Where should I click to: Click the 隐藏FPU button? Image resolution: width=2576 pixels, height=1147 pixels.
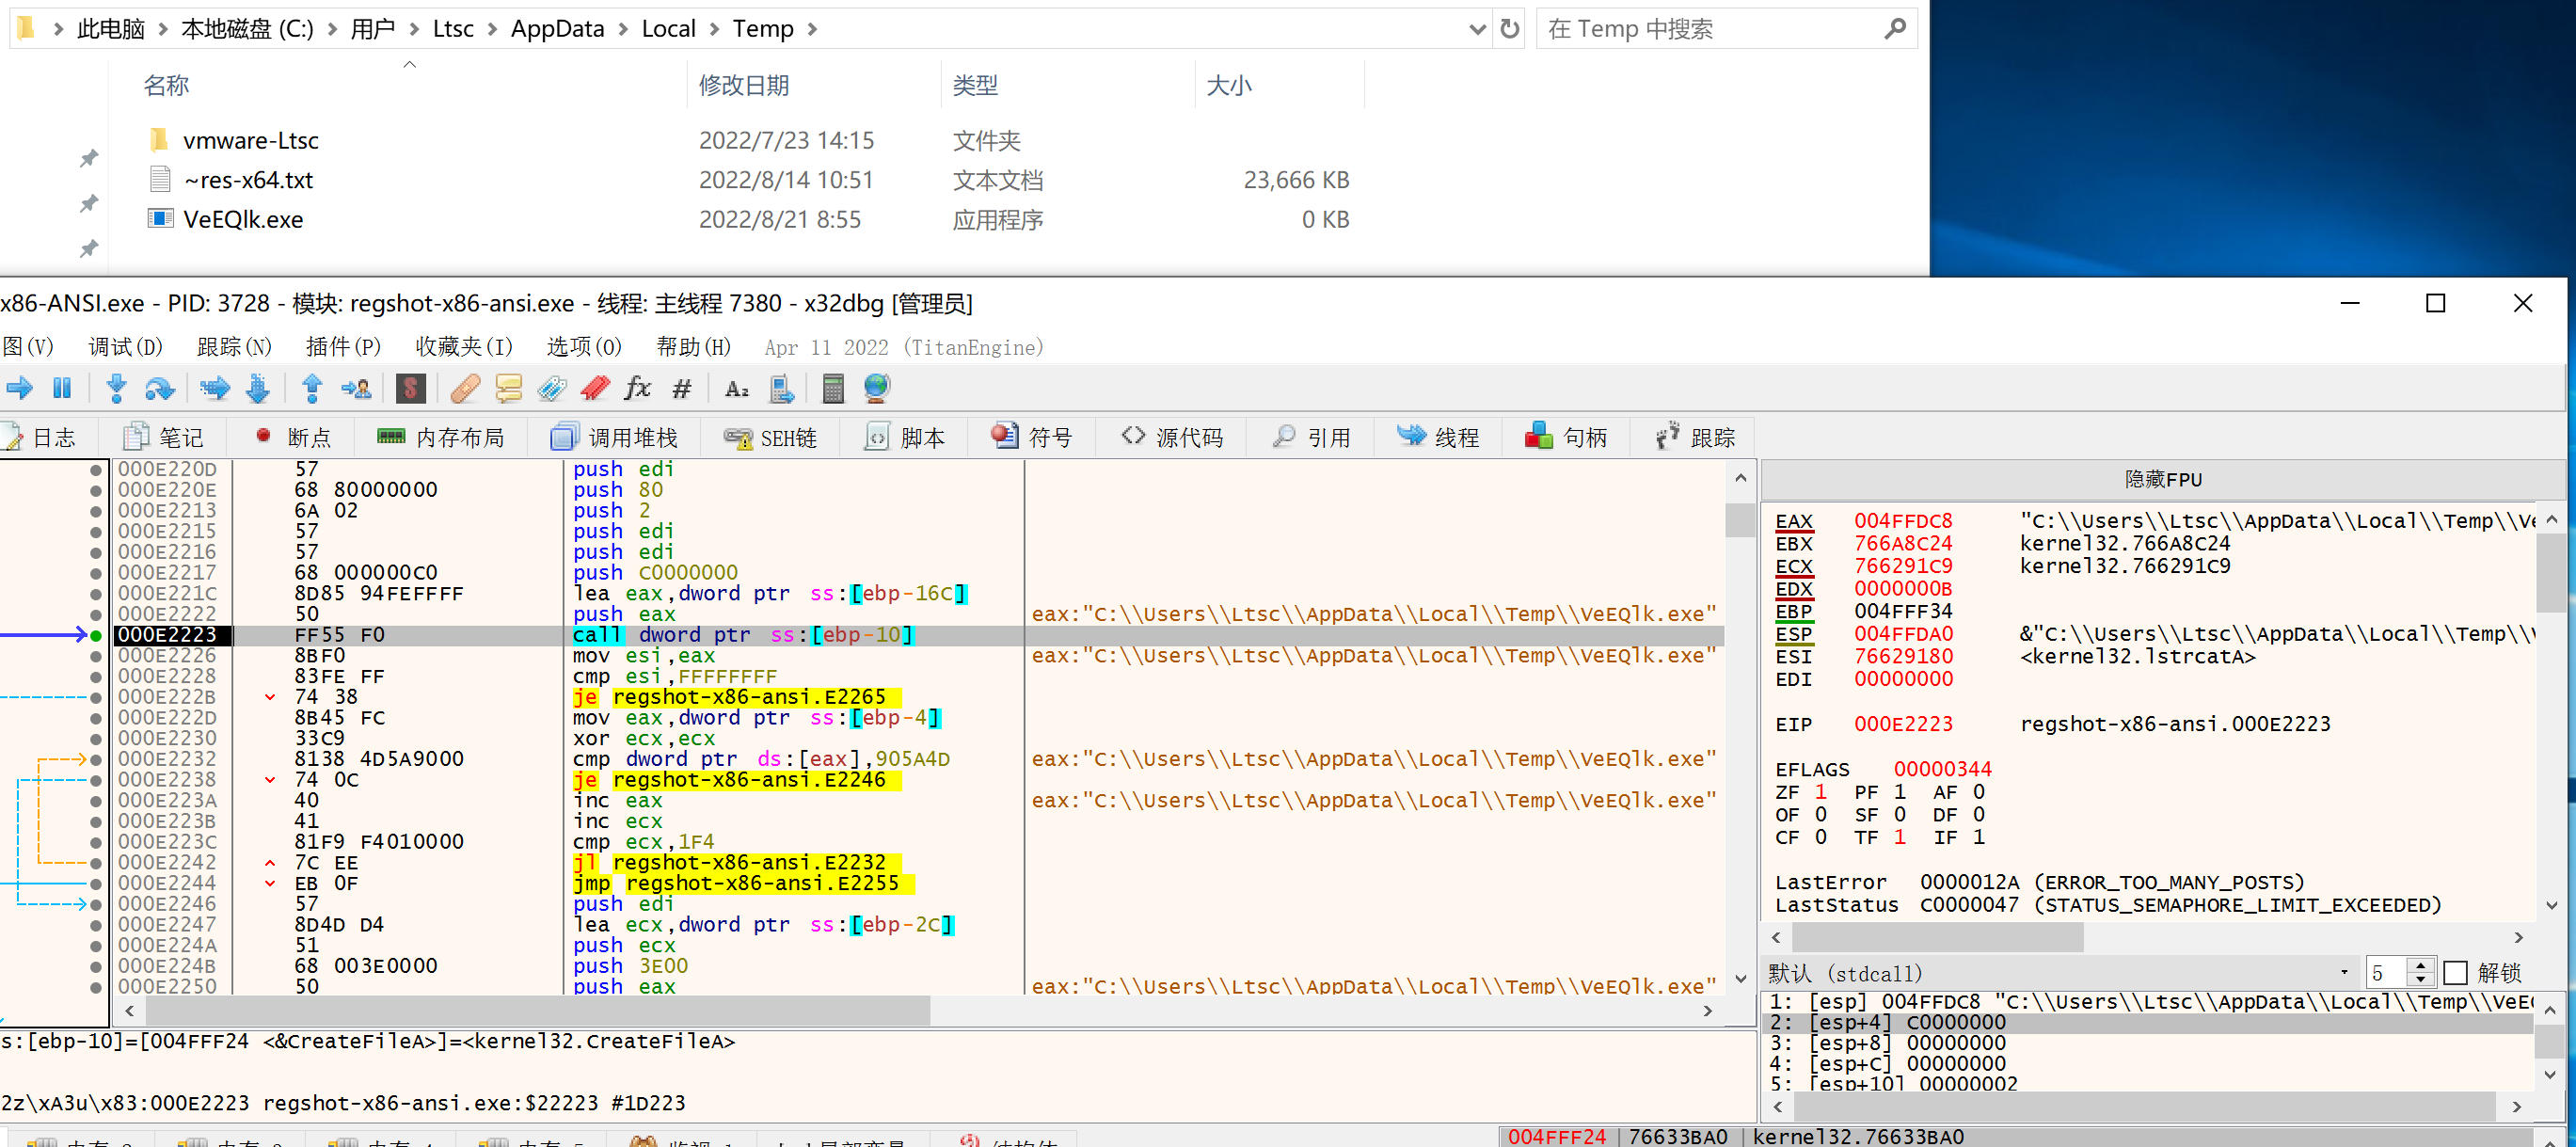2162,479
